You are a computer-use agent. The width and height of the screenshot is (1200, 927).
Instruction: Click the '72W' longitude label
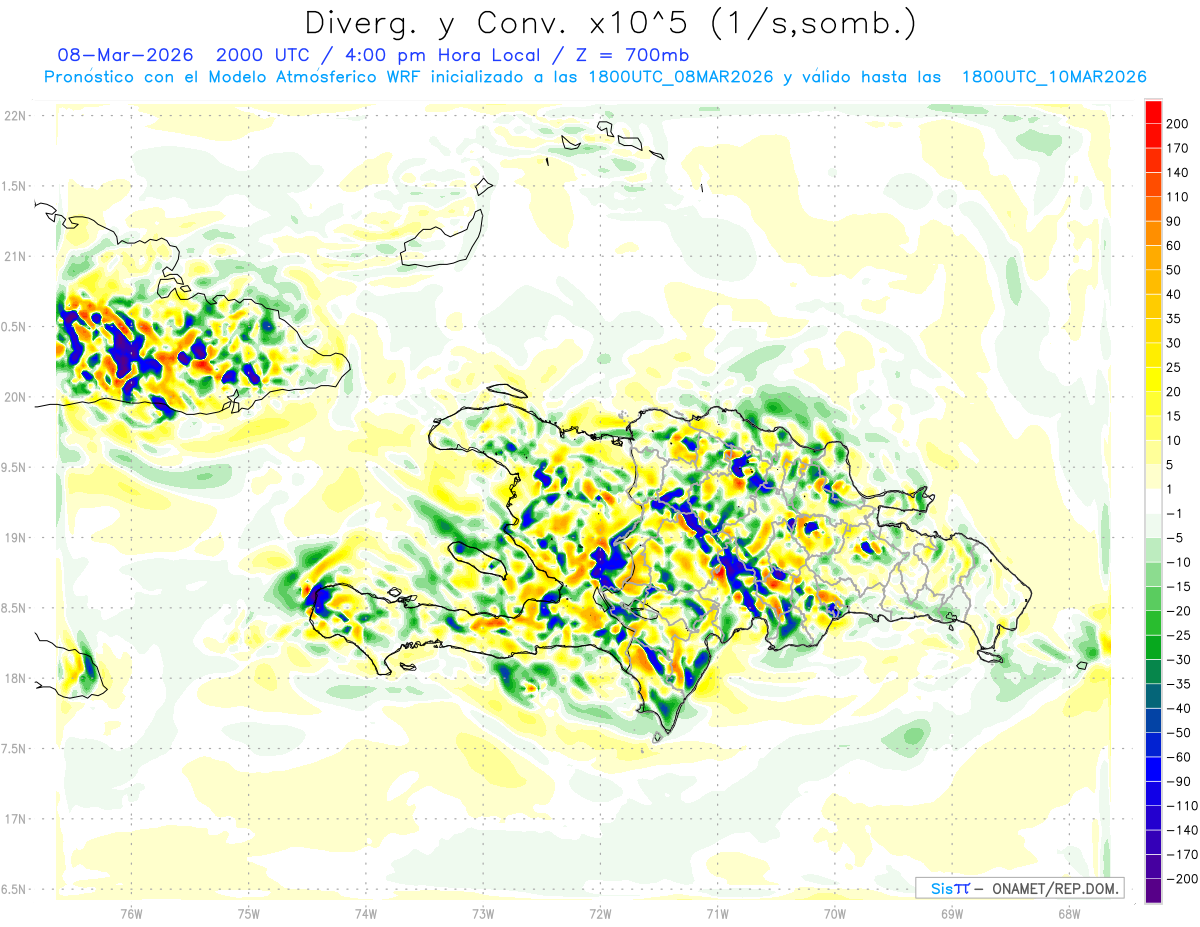pos(600,914)
